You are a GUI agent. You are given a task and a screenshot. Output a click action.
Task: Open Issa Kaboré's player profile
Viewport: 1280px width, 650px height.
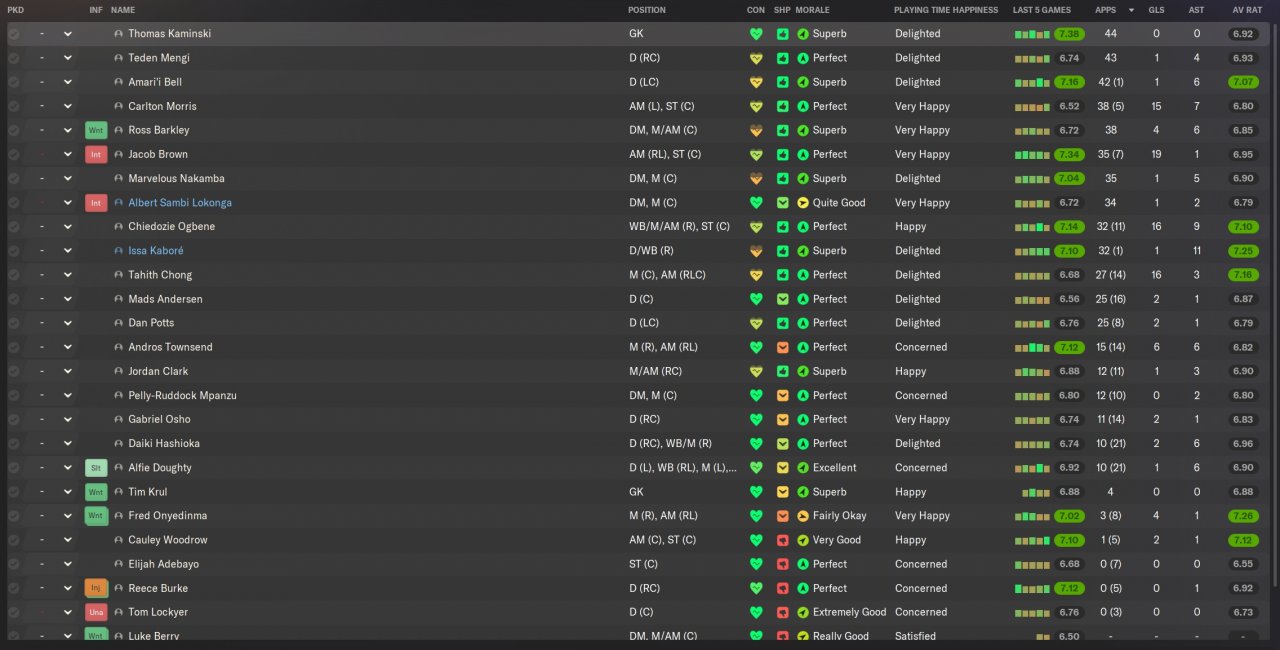[156, 251]
